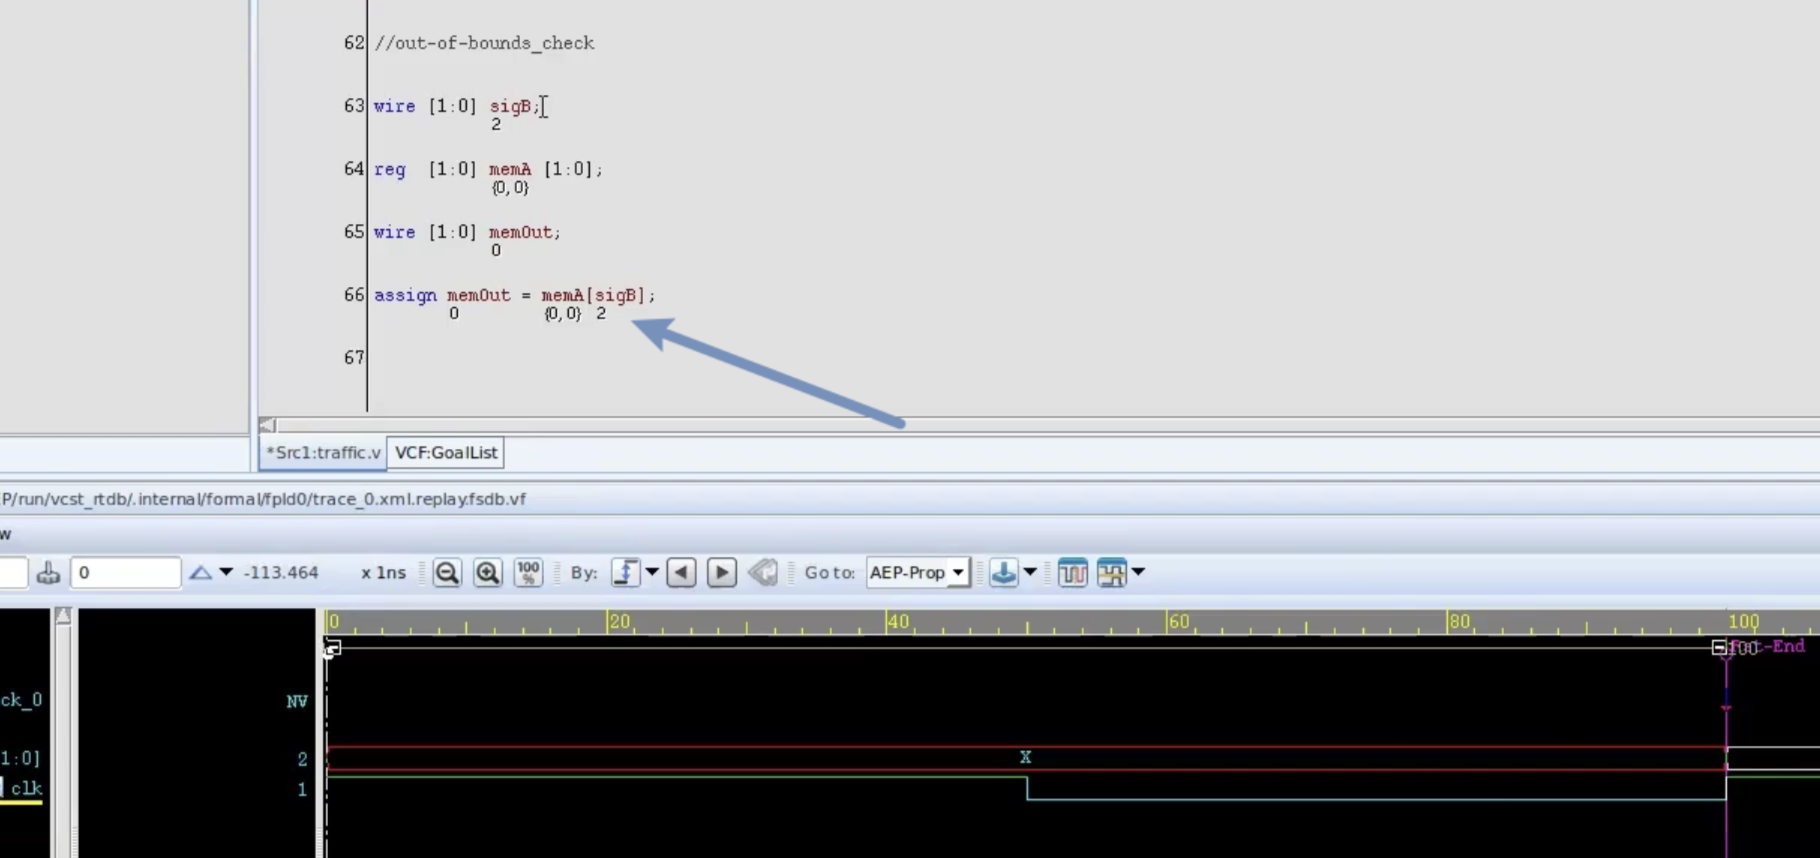
Task: Click the timeline ruler at the 80 mark
Action: coord(1458,622)
